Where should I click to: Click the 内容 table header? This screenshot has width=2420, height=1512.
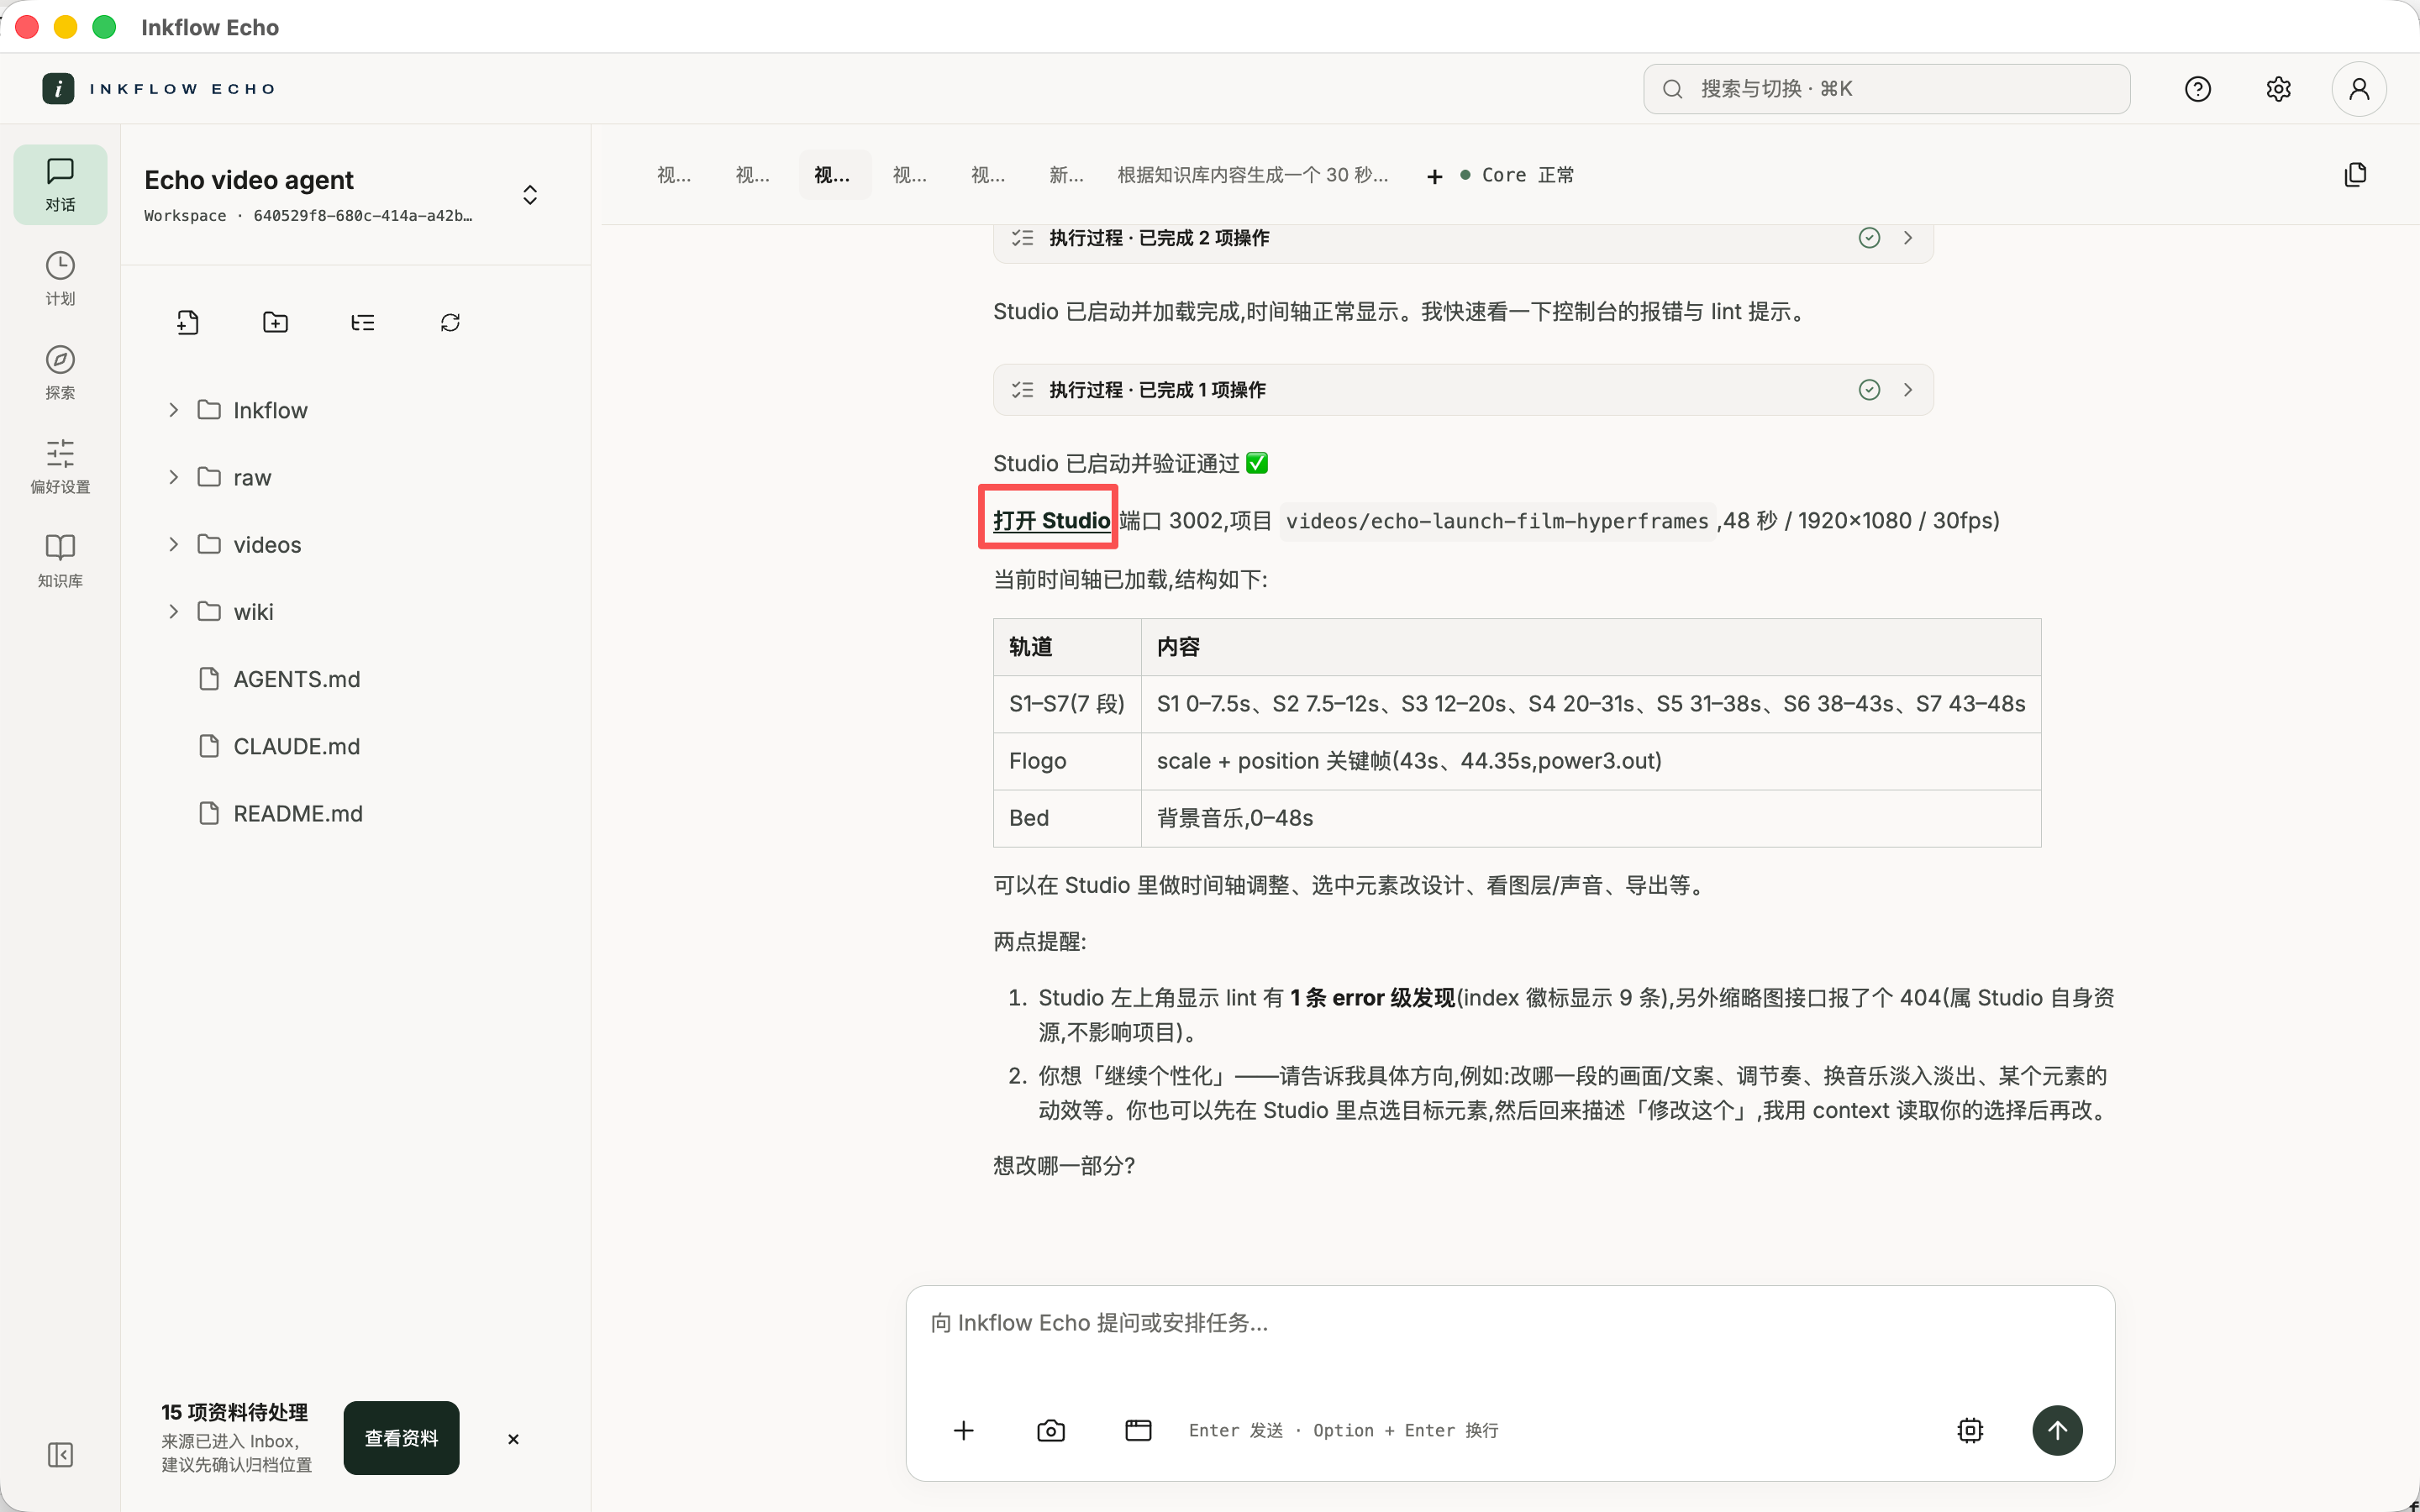[x=1591, y=647]
